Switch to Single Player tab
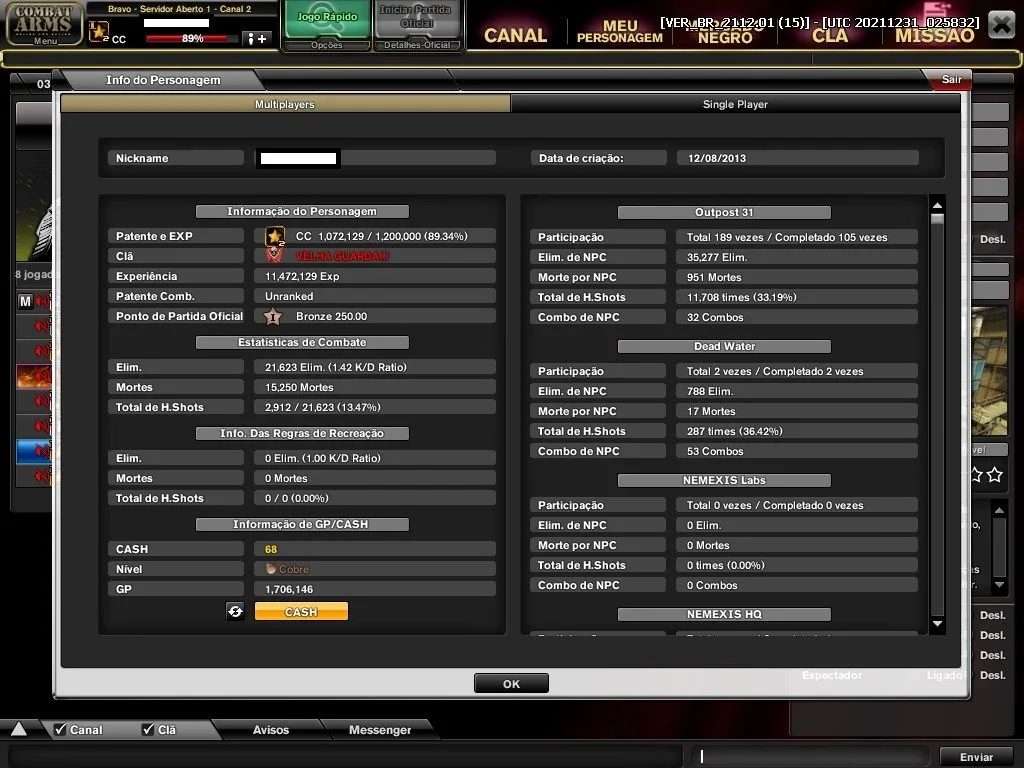Viewport: 1024px width, 768px height. tap(735, 104)
